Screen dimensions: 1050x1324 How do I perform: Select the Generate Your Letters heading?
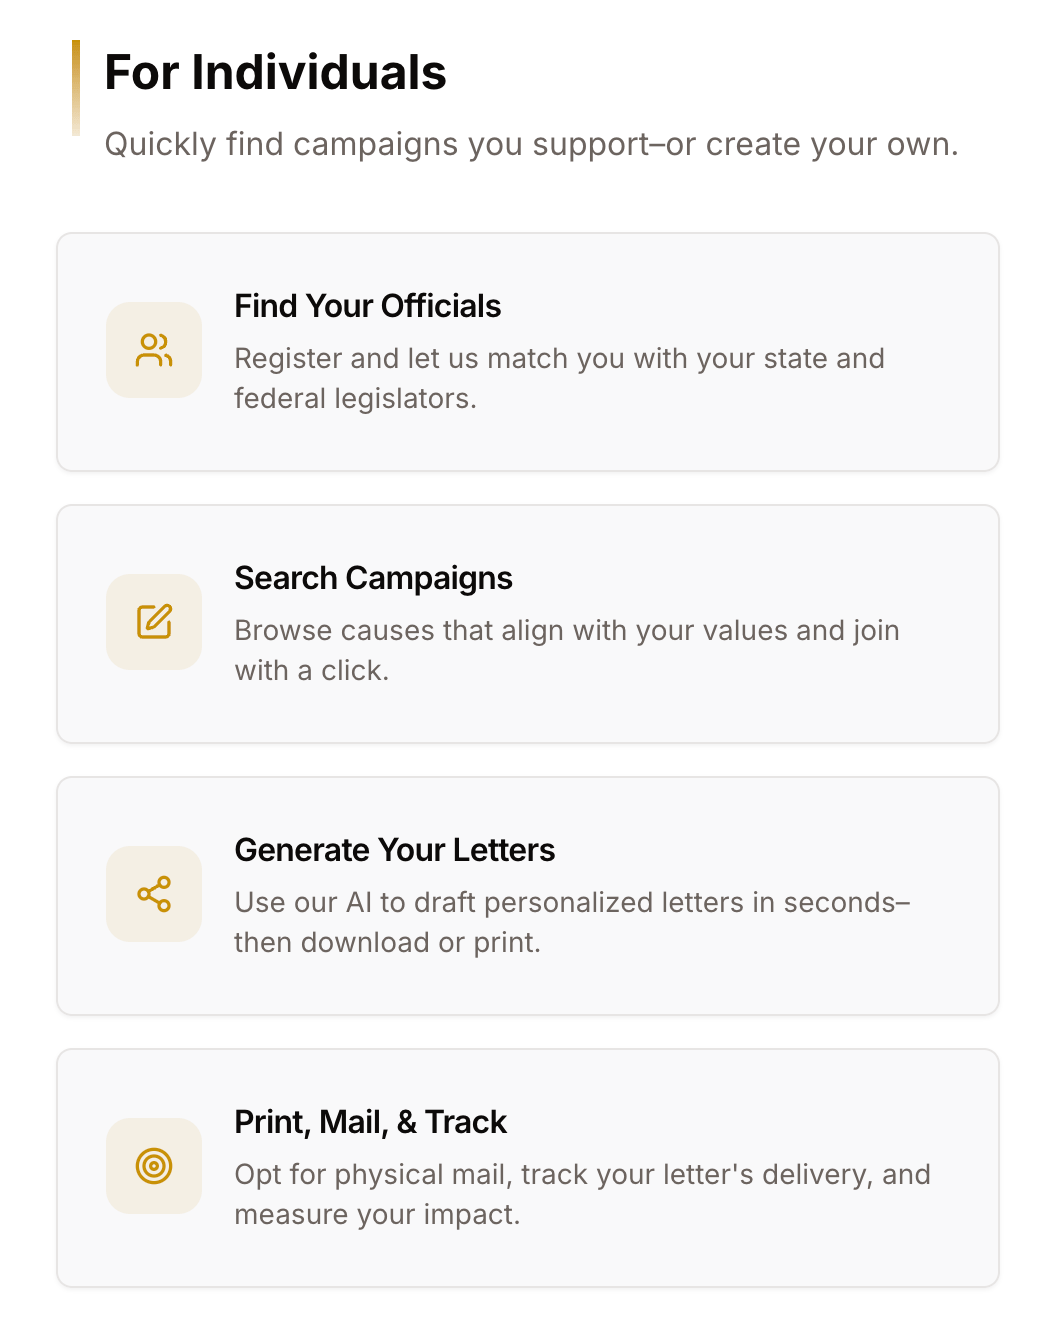click(395, 850)
